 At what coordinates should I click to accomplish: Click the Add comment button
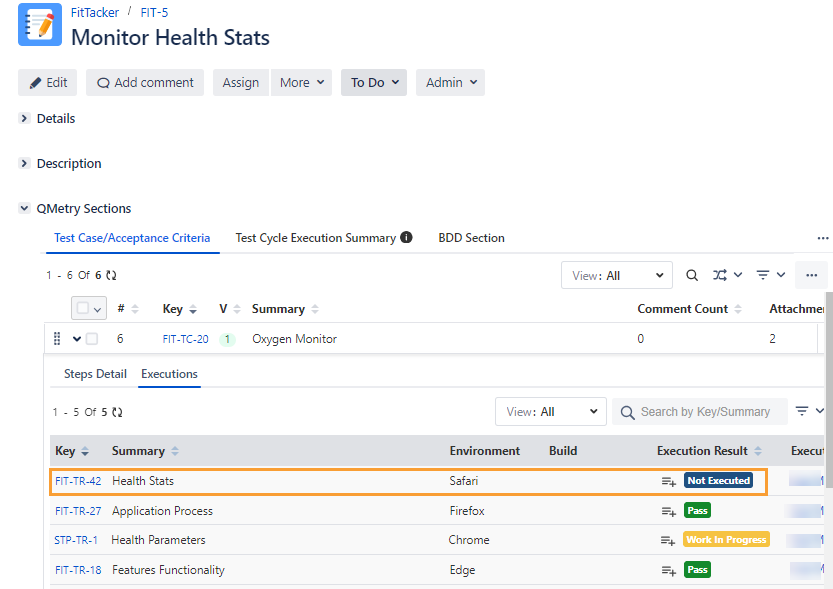coord(145,82)
